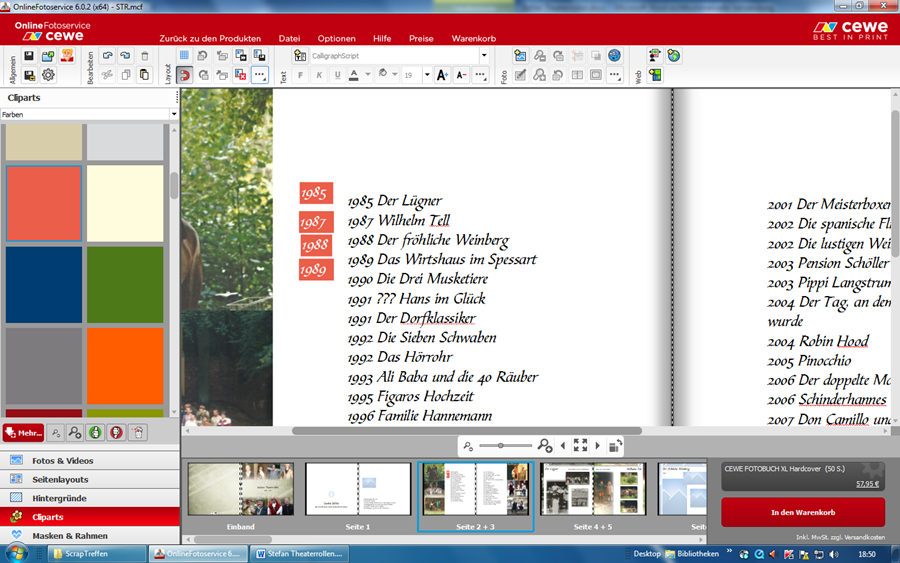Image resolution: width=900 pixels, height=563 pixels.
Task: Go to the previous page arrow
Action: pyautogui.click(x=562, y=445)
